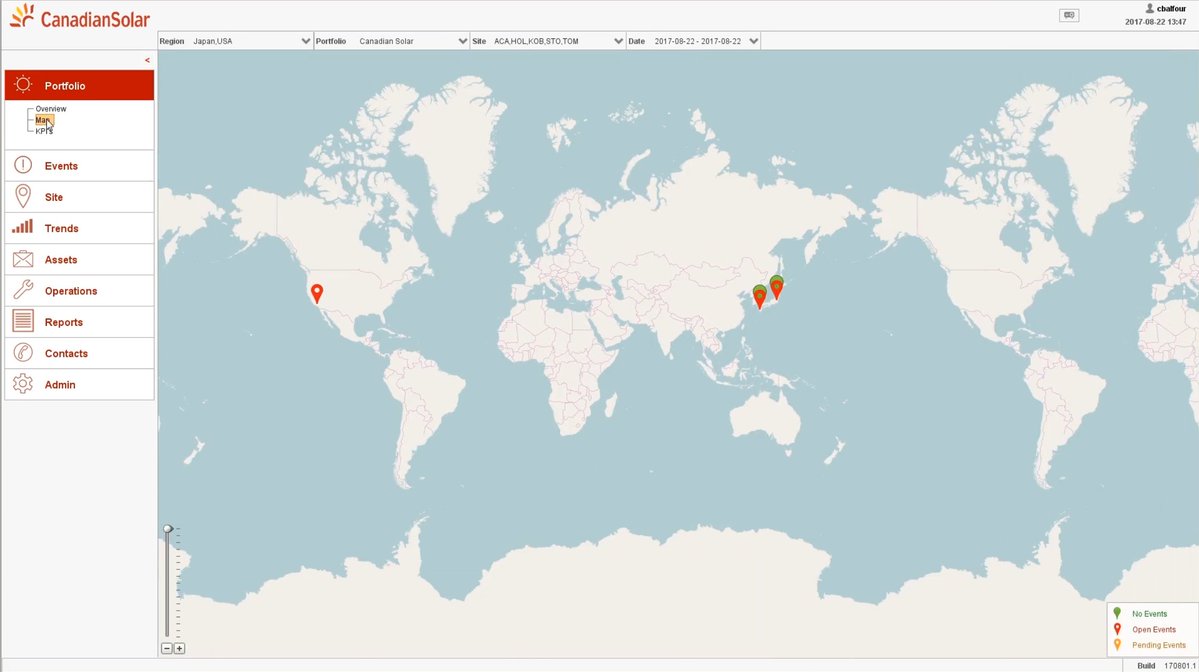This screenshot has height=672, width=1199.
Task: Select the Portfolio sidebar icon
Action: coord(24,85)
